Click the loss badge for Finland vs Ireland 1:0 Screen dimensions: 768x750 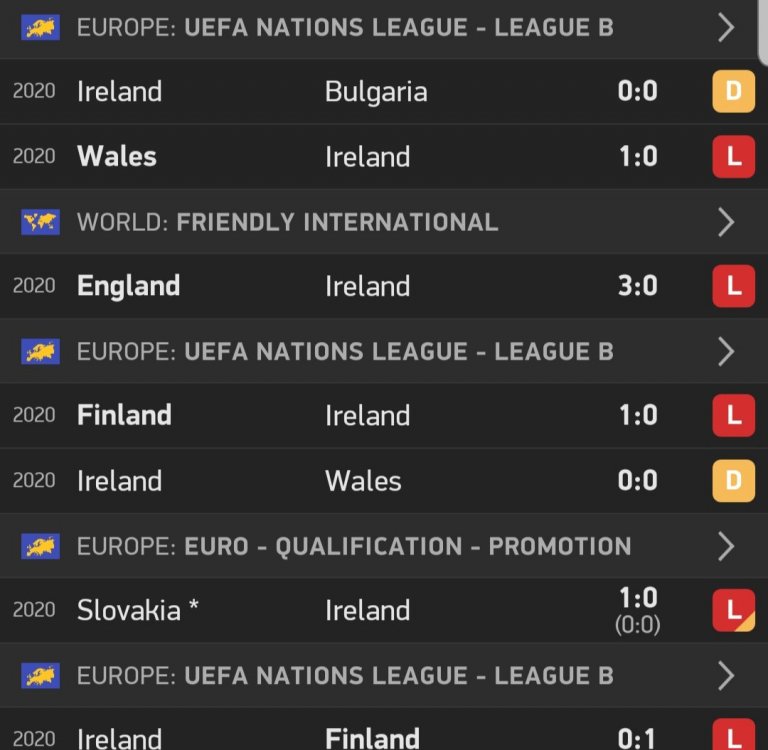(x=733, y=416)
